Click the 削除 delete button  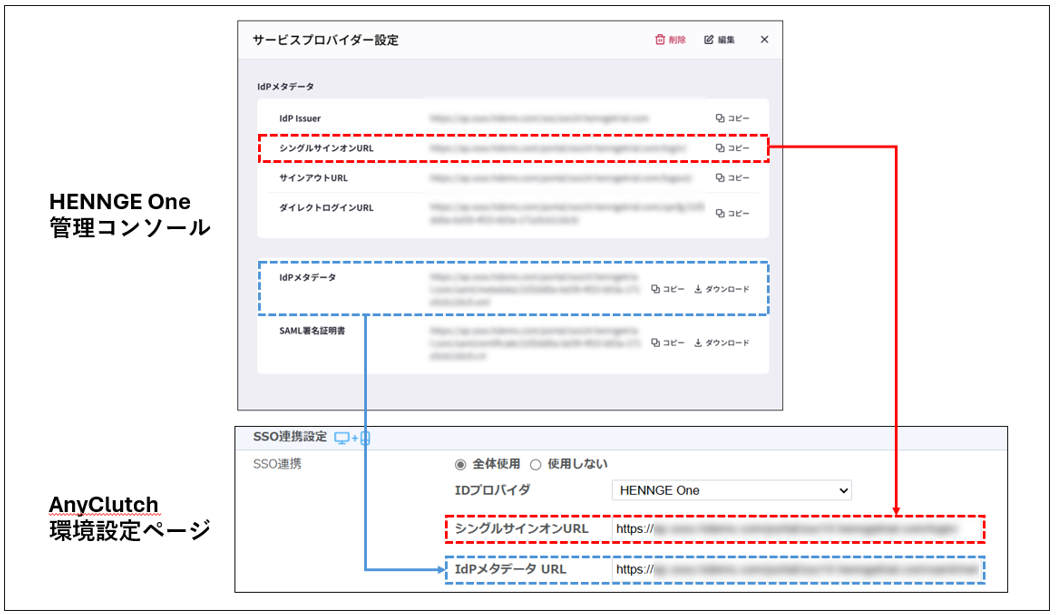pos(670,40)
